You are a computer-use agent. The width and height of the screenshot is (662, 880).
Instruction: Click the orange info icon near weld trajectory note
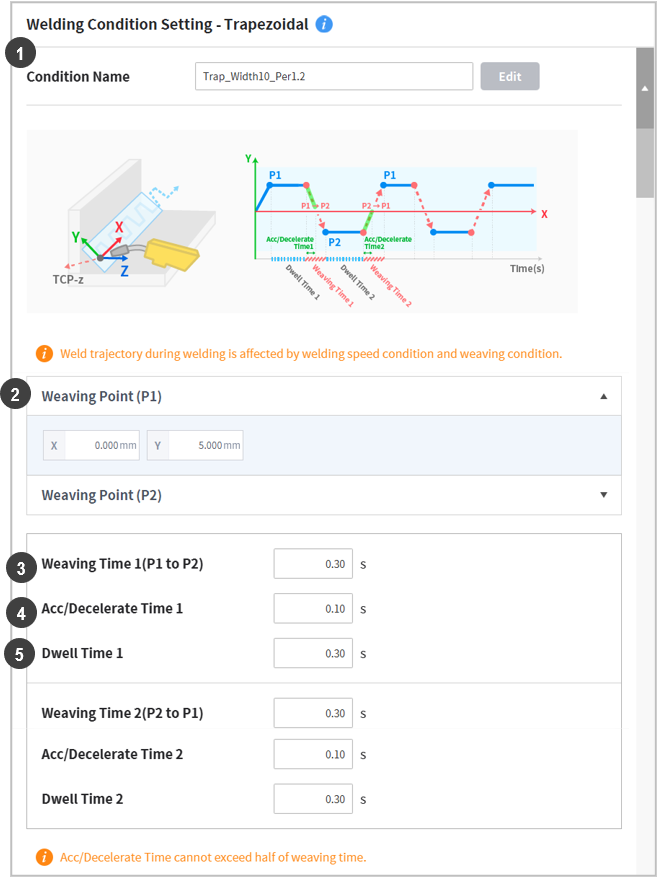click(x=44, y=353)
